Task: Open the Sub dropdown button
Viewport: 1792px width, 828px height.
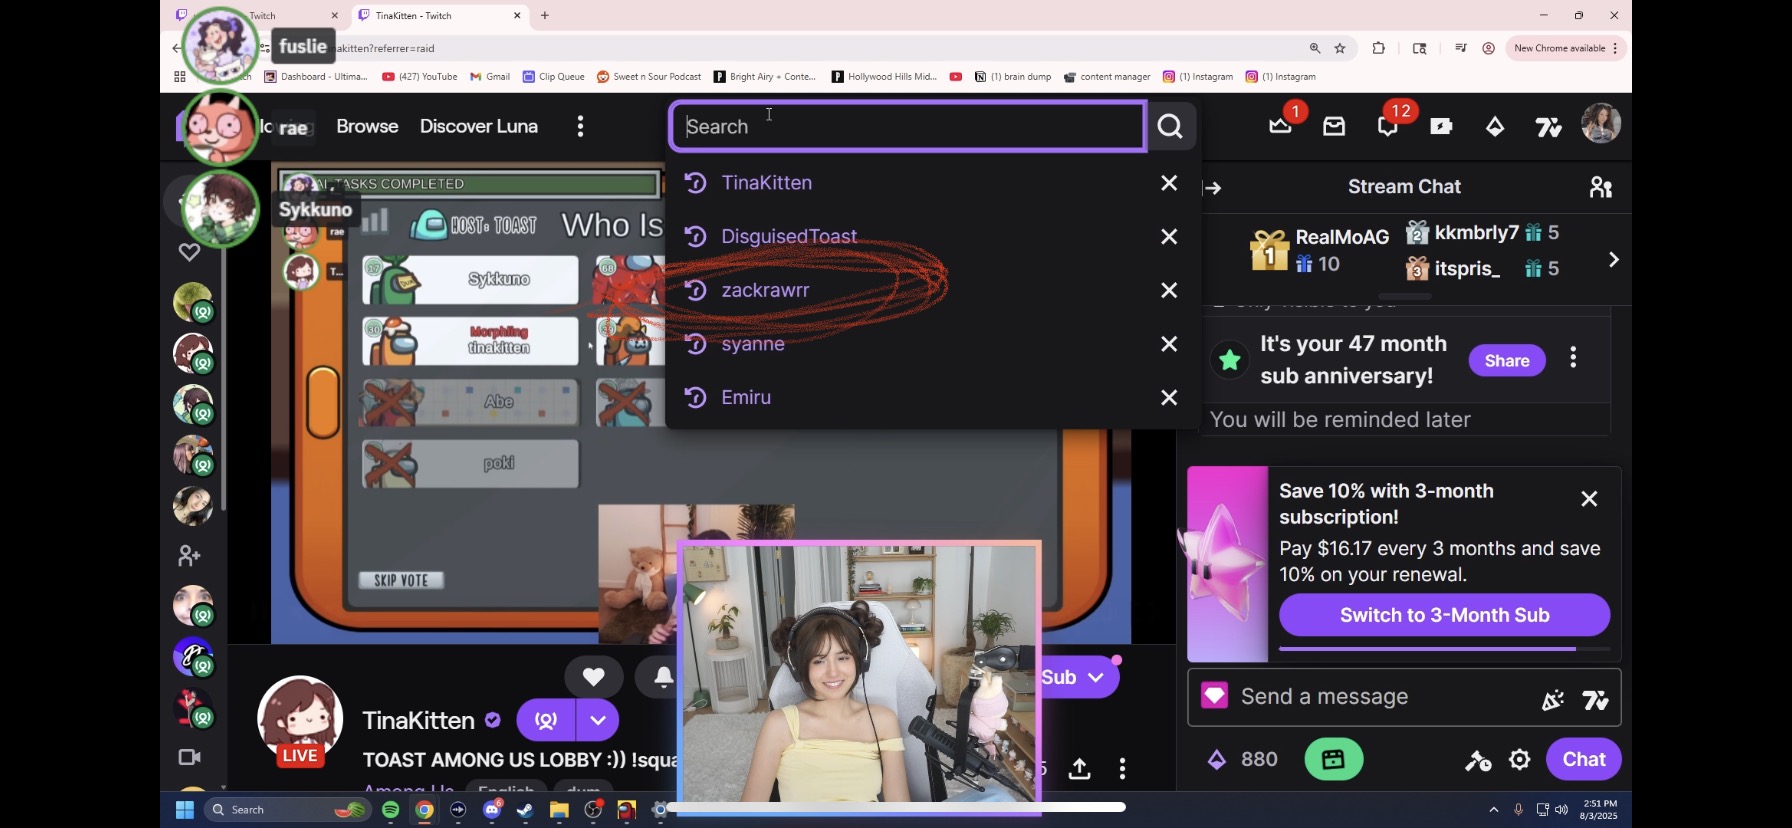Action: coord(1079,677)
